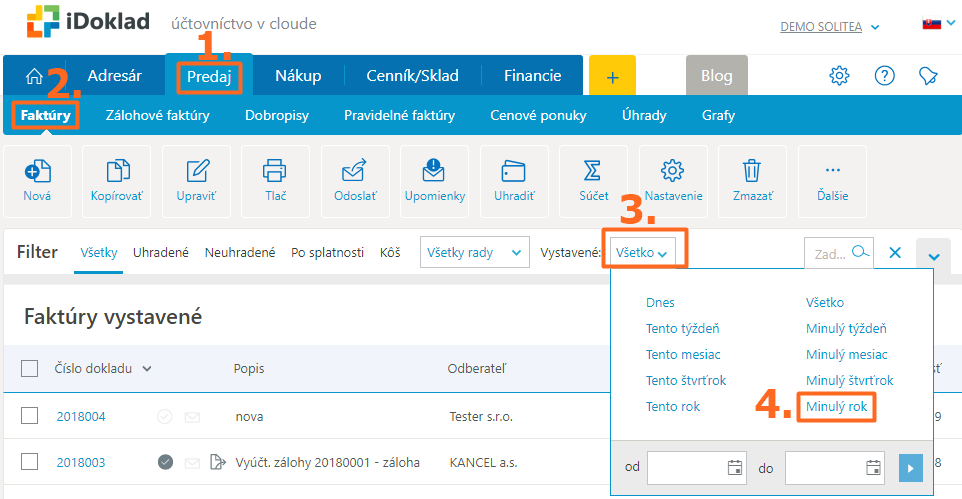962x499 pixels.
Task: Open the Všetky rady dropdown
Action: pyautogui.click(x=474, y=253)
